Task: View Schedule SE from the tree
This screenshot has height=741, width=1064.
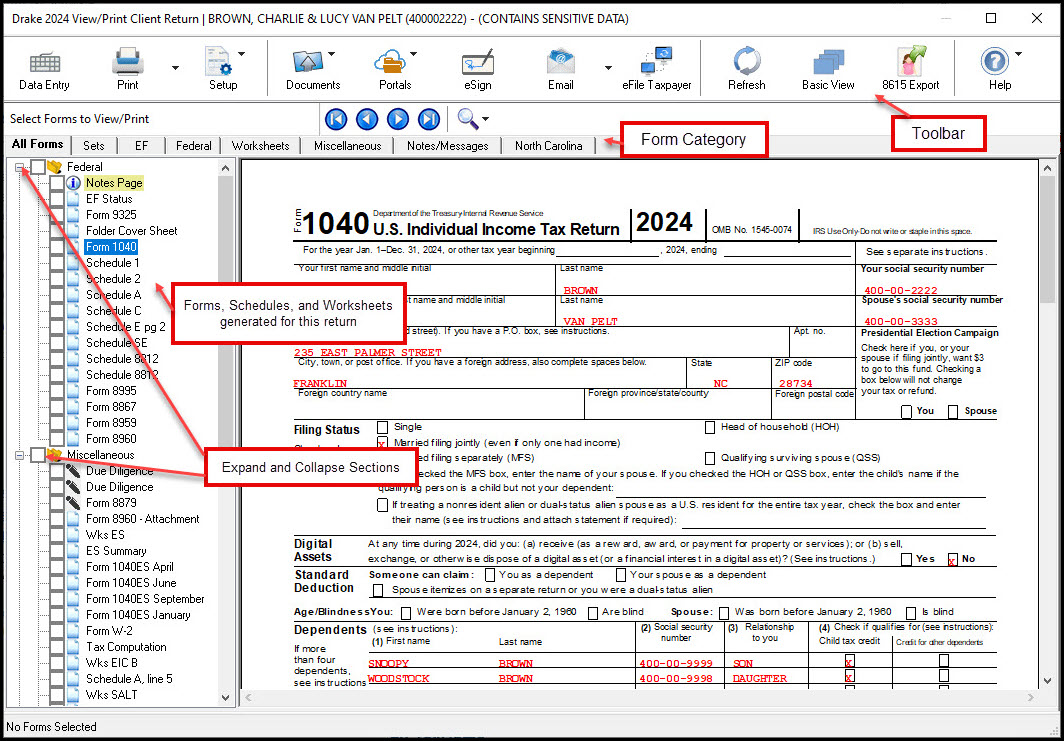Action: (x=117, y=343)
